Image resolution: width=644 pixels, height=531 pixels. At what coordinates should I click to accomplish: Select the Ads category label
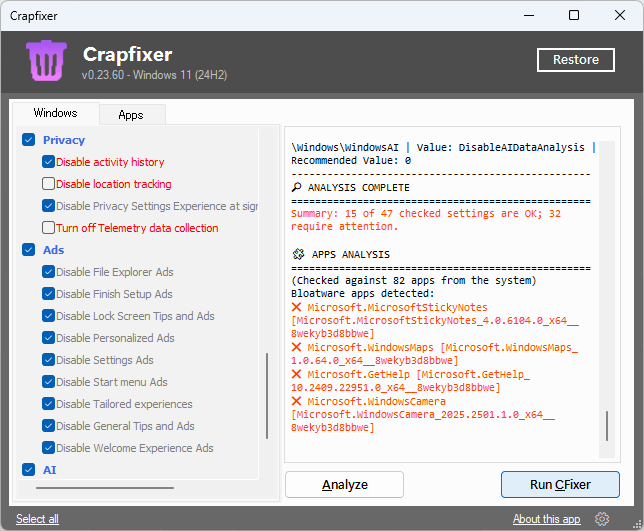(53, 250)
